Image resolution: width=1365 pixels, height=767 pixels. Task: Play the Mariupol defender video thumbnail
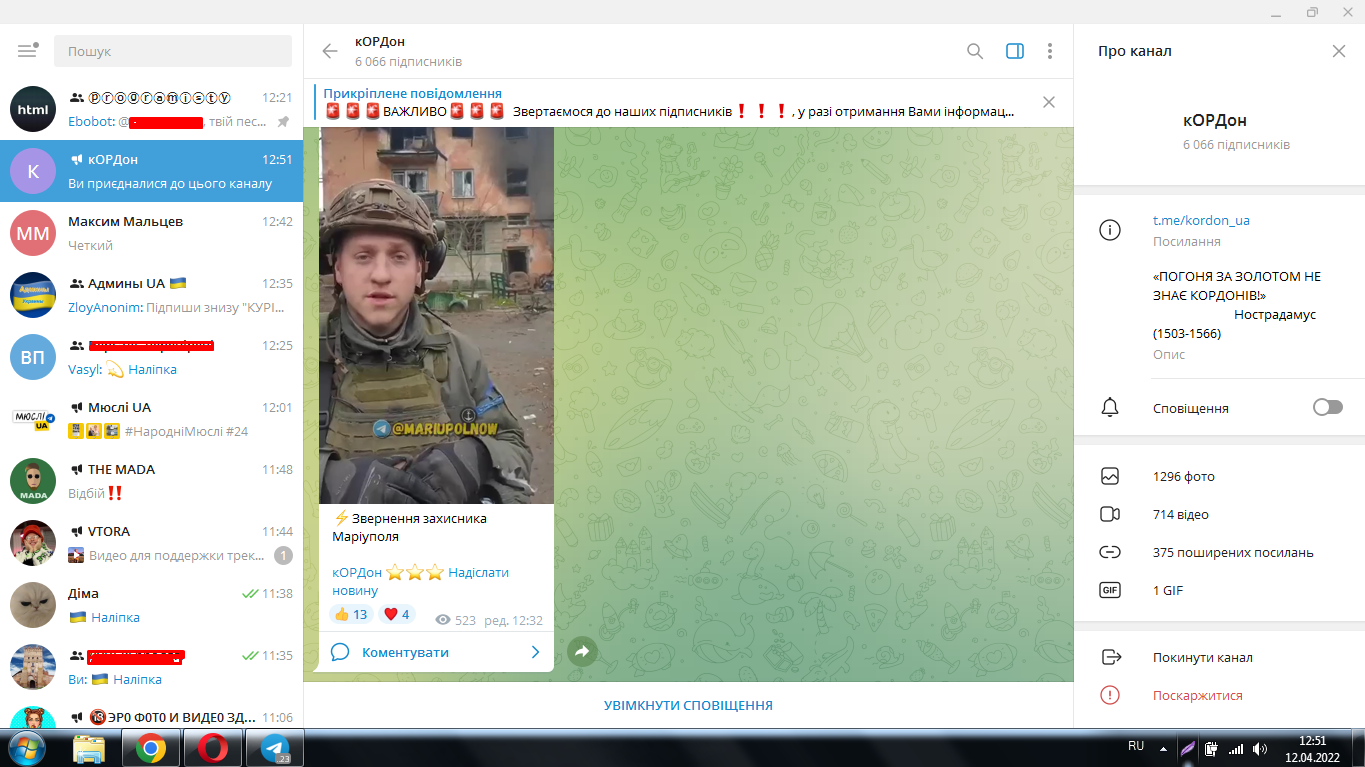point(436,315)
